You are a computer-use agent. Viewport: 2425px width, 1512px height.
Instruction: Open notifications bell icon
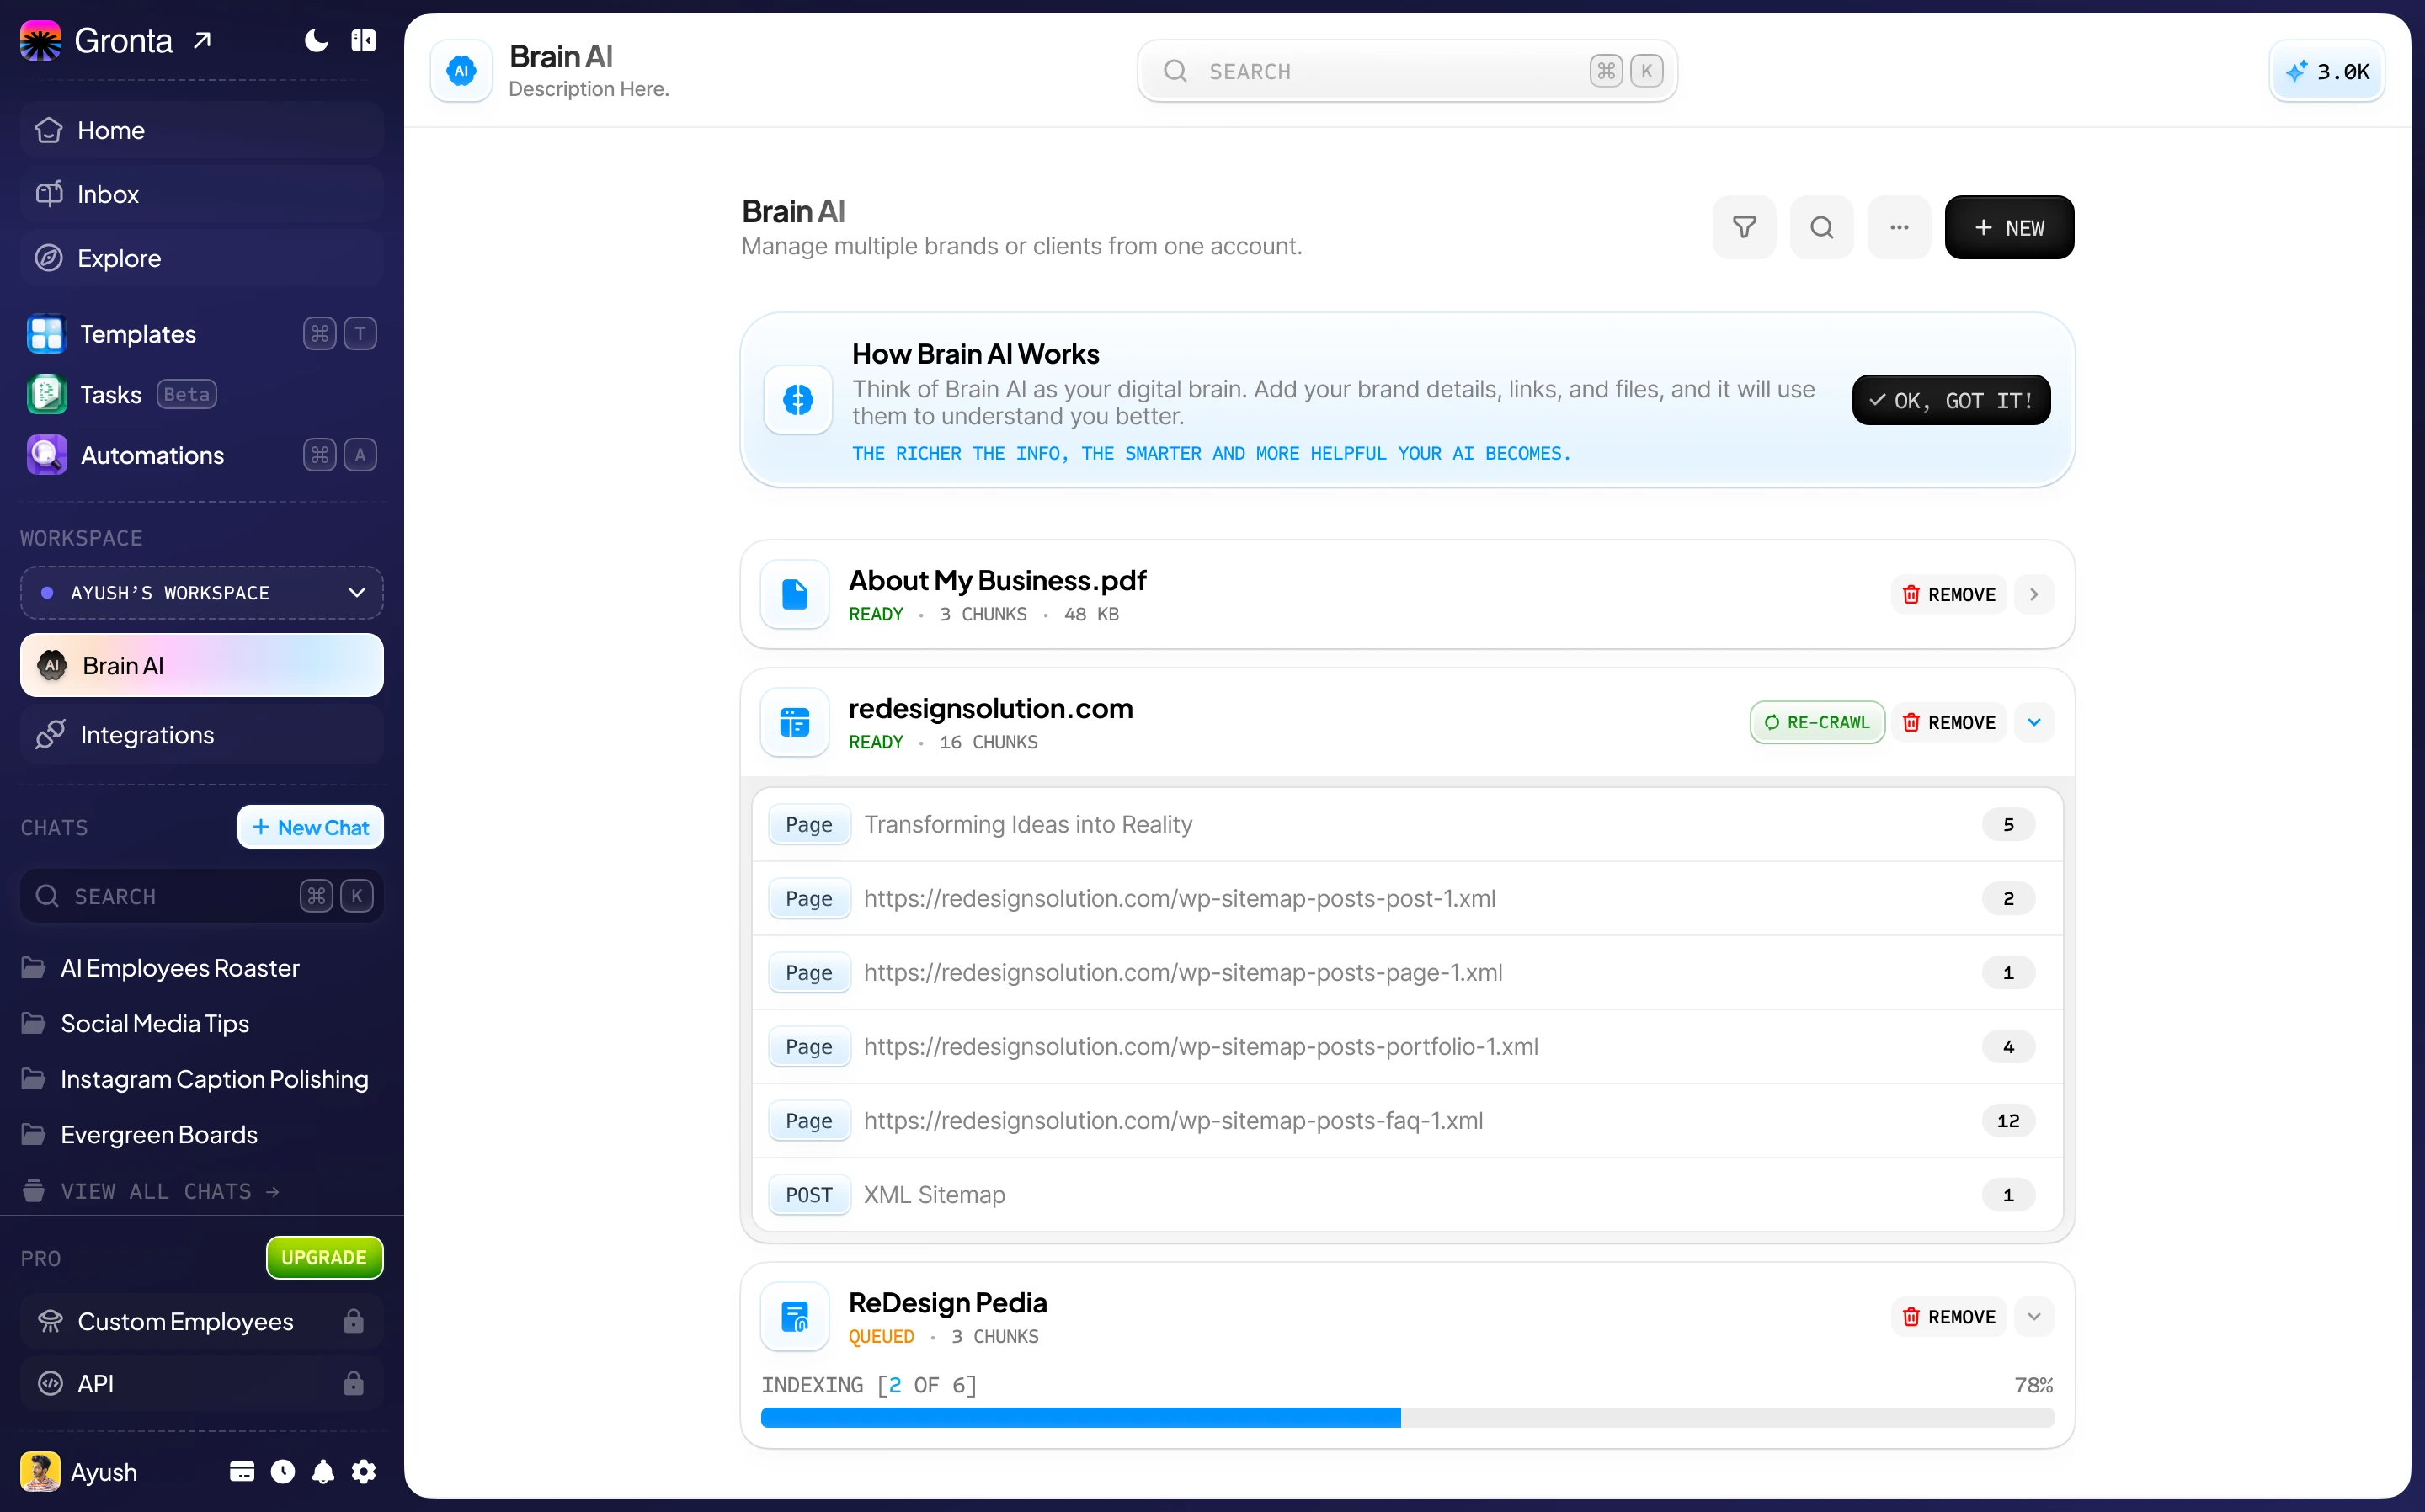point(323,1471)
